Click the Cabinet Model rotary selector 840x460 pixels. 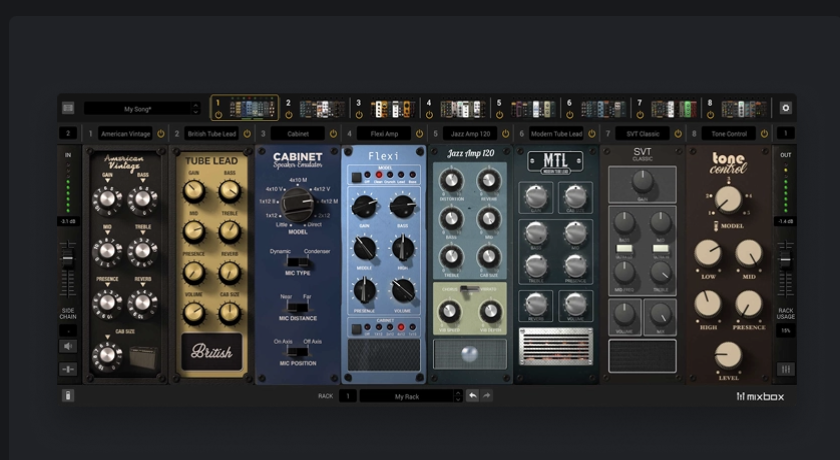[x=297, y=205]
